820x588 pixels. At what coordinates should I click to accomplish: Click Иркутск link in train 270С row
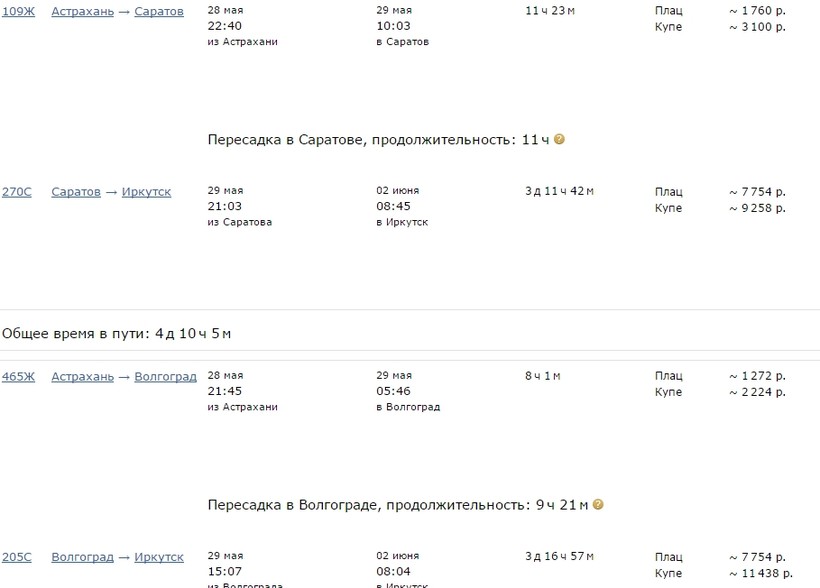146,192
